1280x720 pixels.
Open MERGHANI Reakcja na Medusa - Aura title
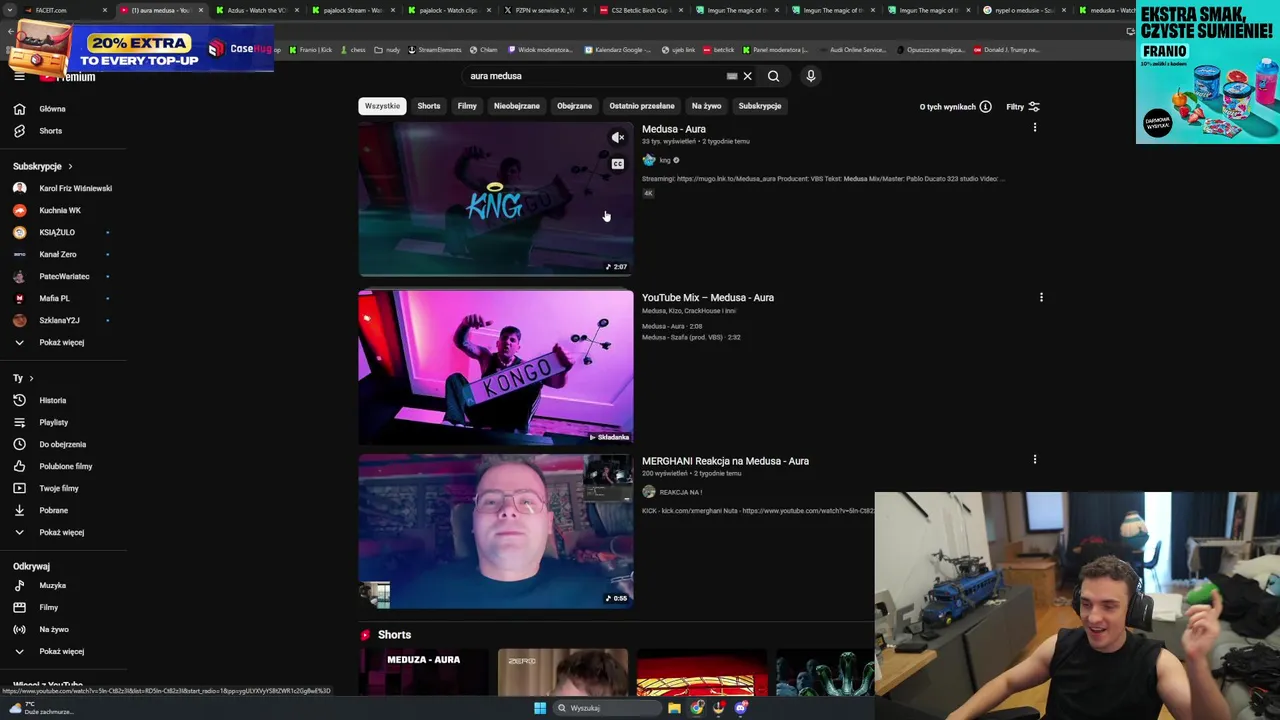(725, 461)
